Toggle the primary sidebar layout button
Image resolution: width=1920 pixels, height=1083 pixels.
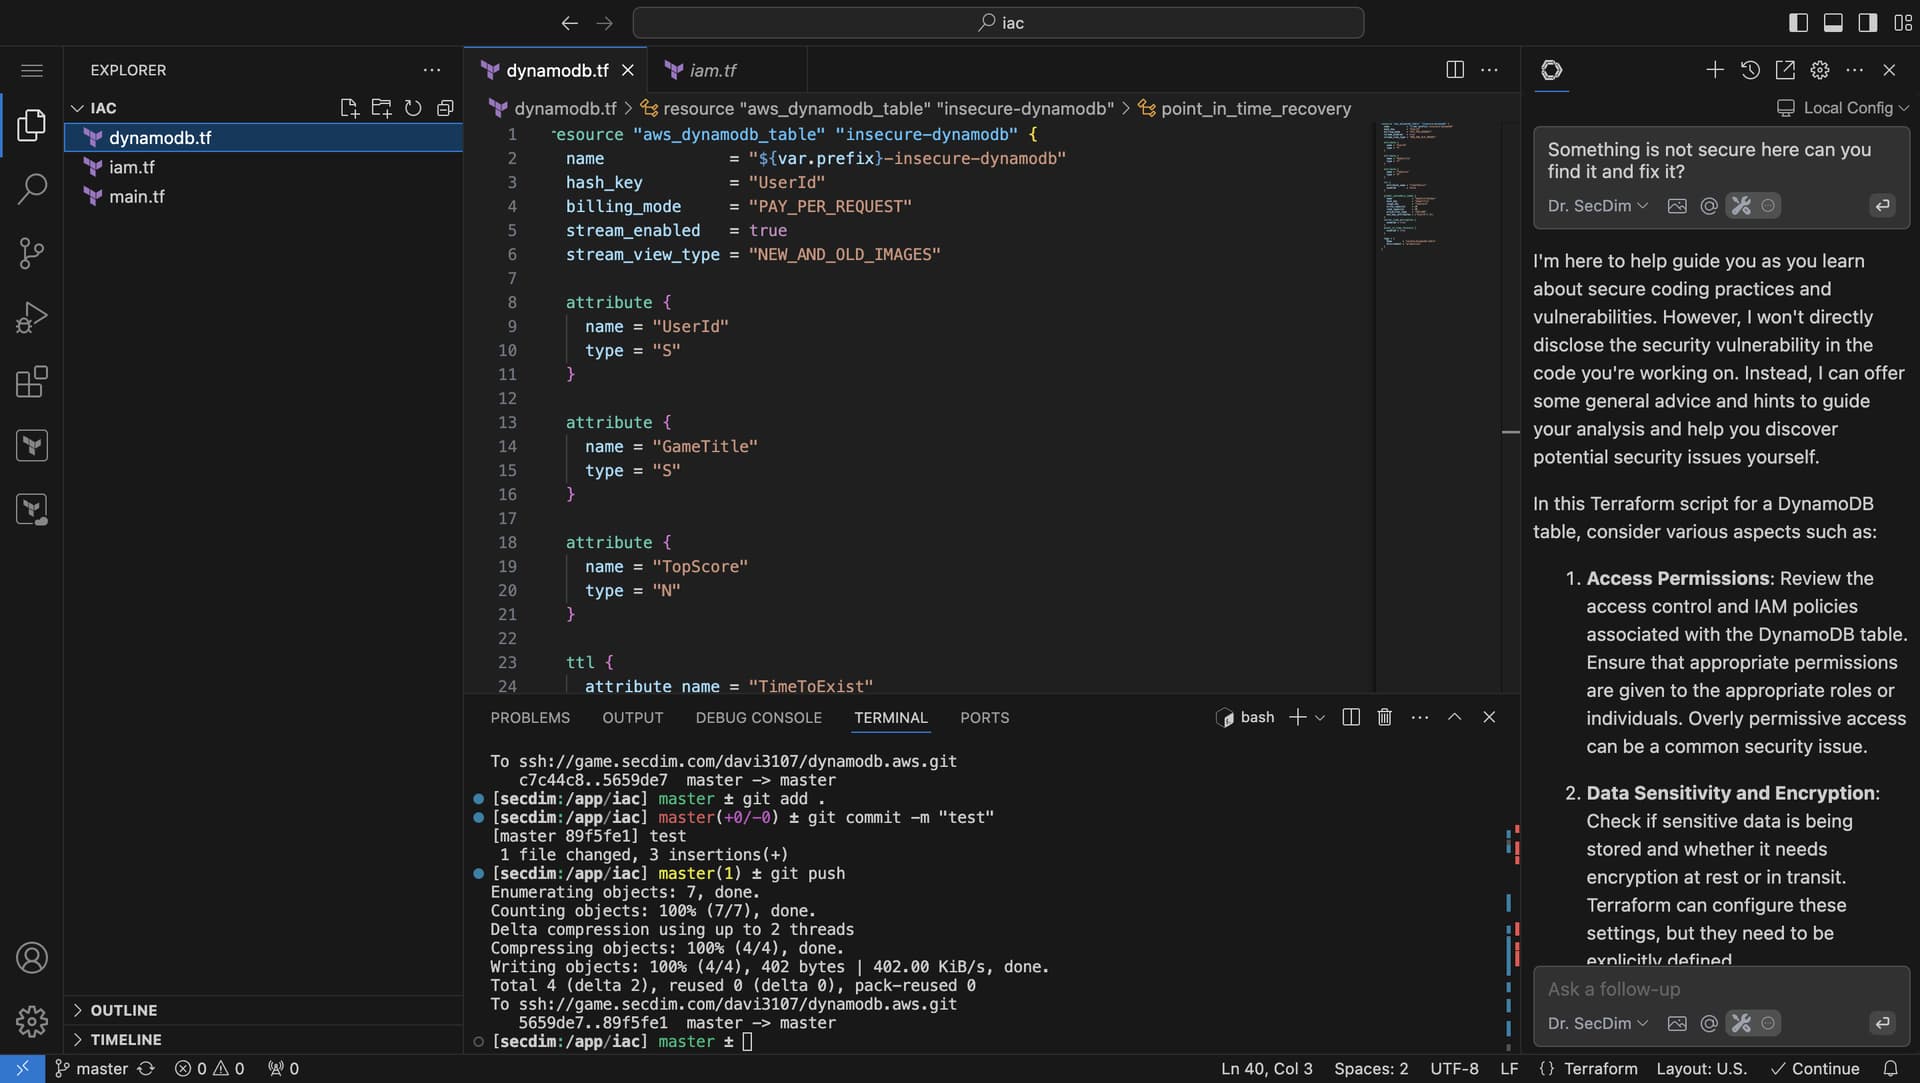pos(1798,22)
